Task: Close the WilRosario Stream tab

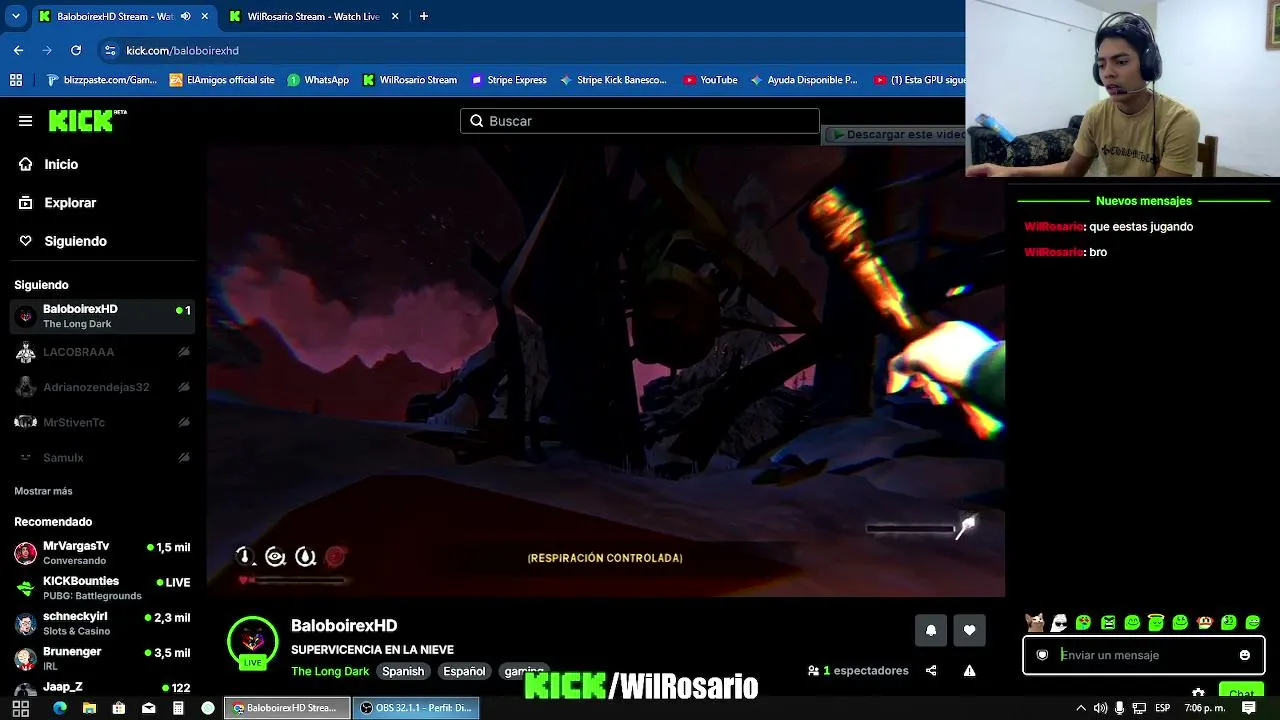Action: pos(395,16)
